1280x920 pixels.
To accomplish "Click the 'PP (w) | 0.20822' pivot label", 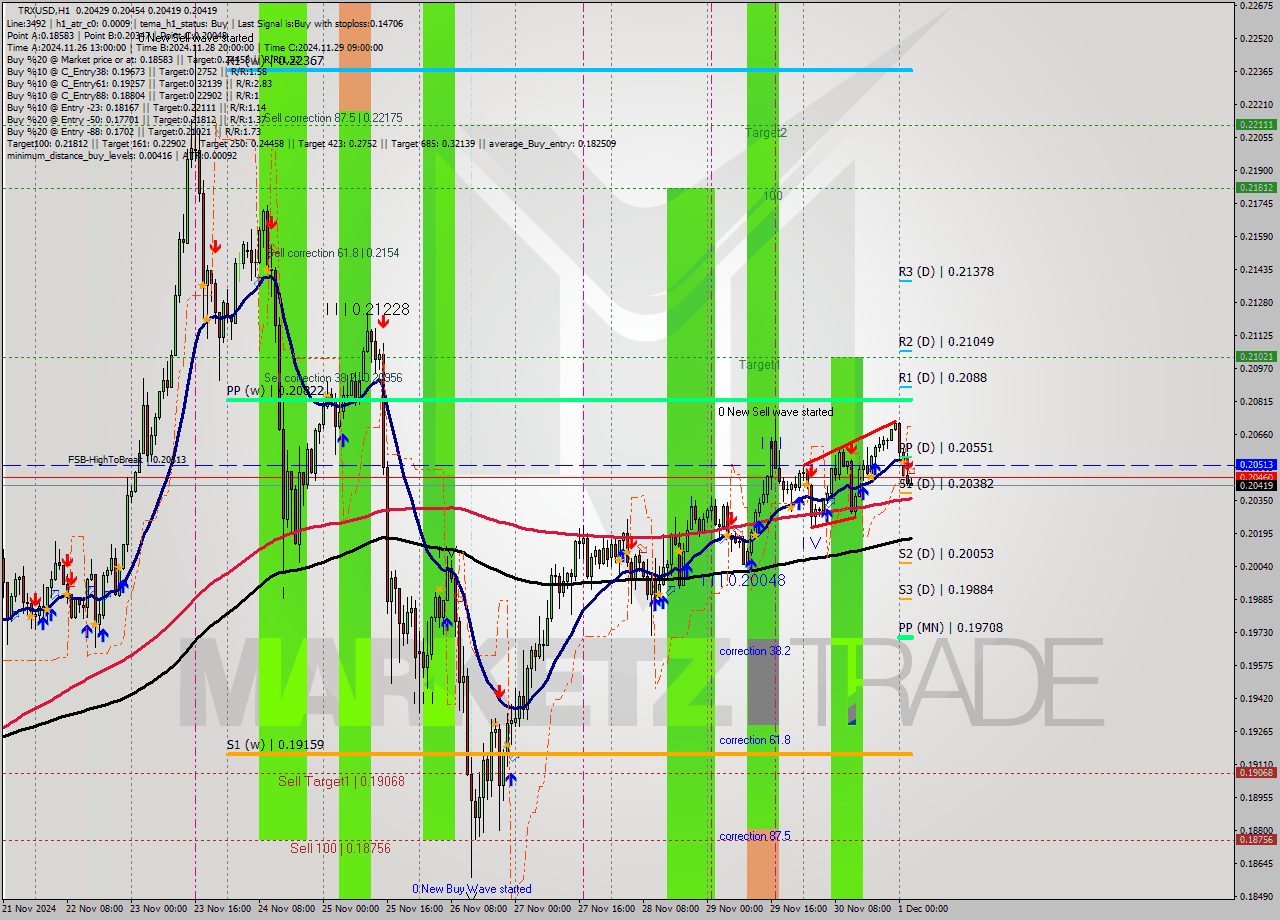I will [275, 391].
